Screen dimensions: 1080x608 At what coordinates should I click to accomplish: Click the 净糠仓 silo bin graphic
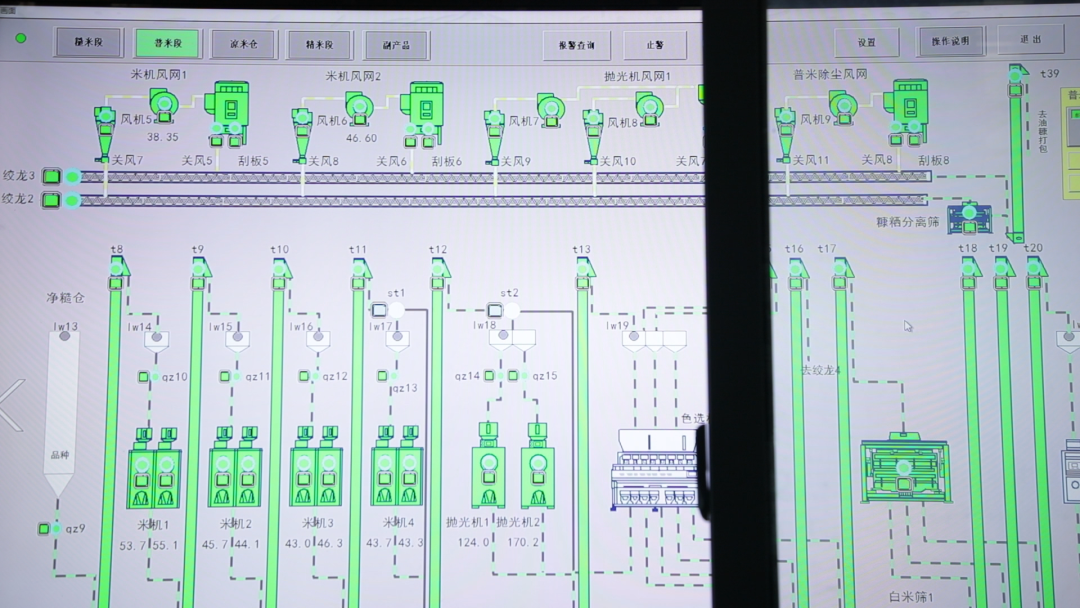click(61, 413)
